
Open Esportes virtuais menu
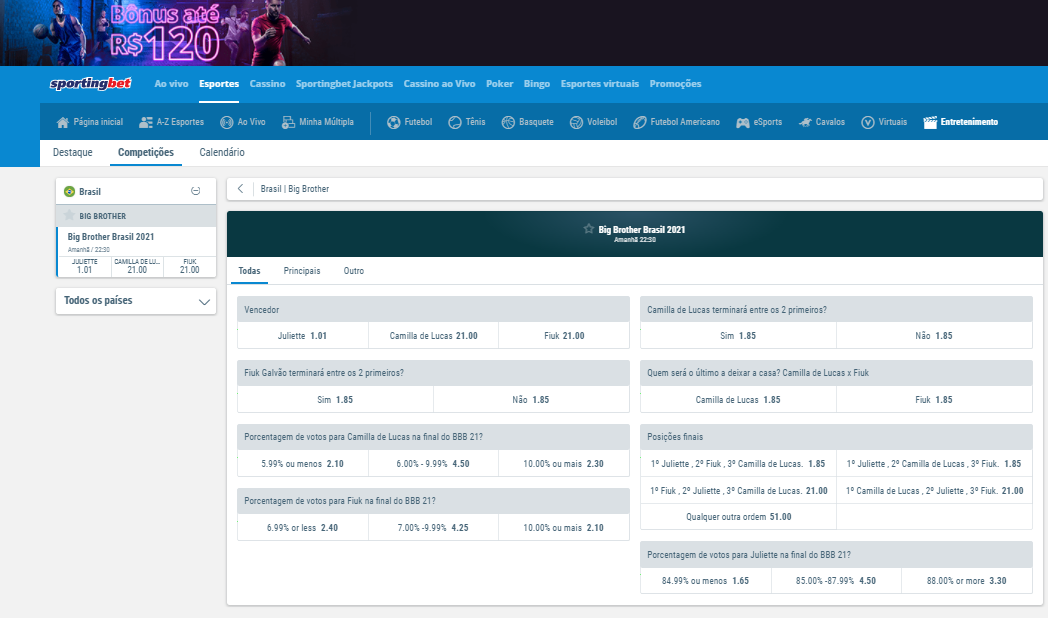click(x=600, y=84)
